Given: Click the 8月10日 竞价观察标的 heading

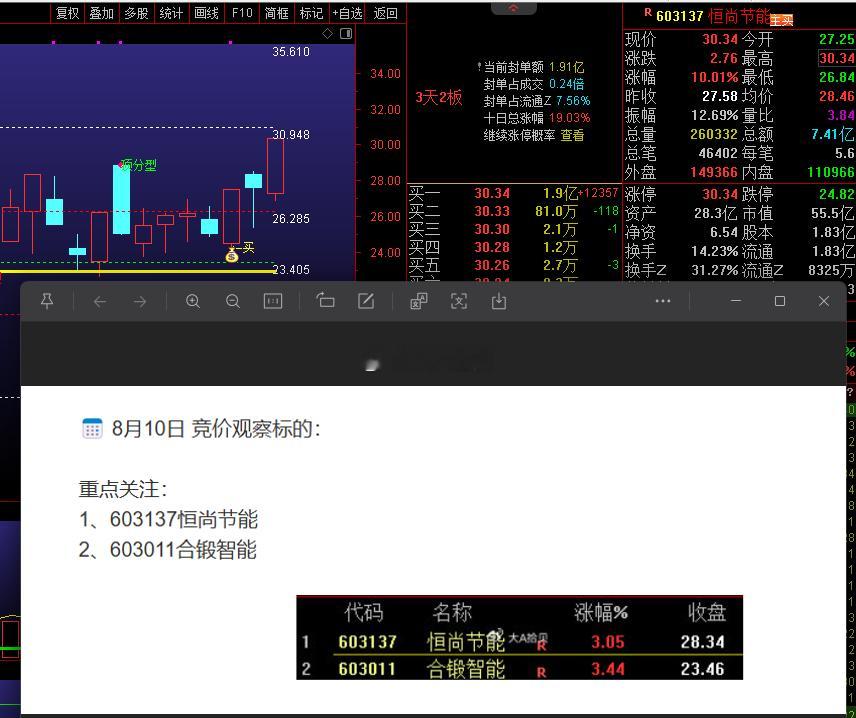Looking at the screenshot, I should pos(216,429).
